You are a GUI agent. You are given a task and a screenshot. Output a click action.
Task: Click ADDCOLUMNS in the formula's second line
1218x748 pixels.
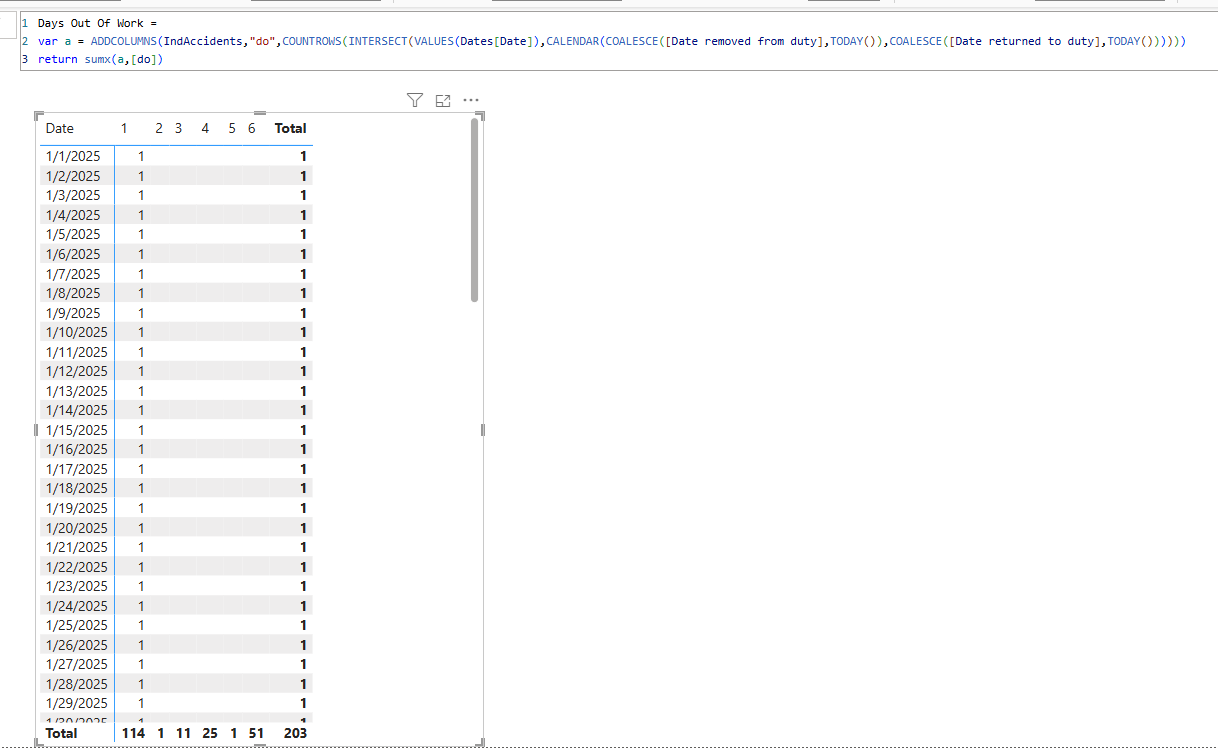(x=123, y=41)
